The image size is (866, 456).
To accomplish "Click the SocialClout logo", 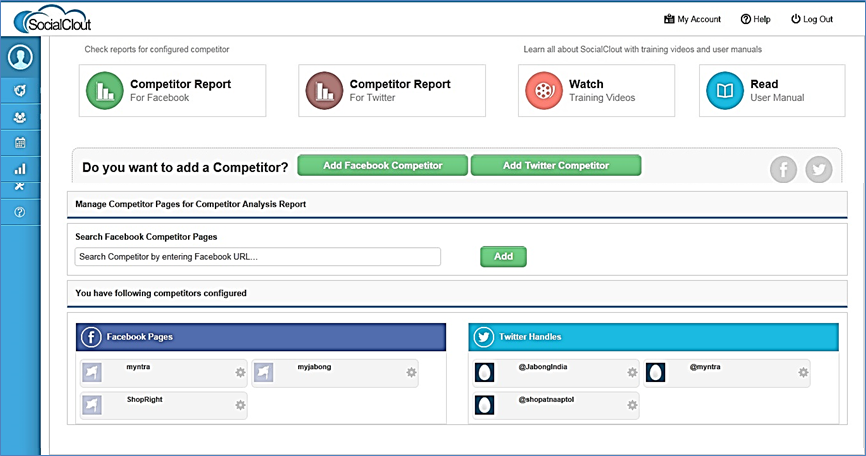I will point(52,20).
